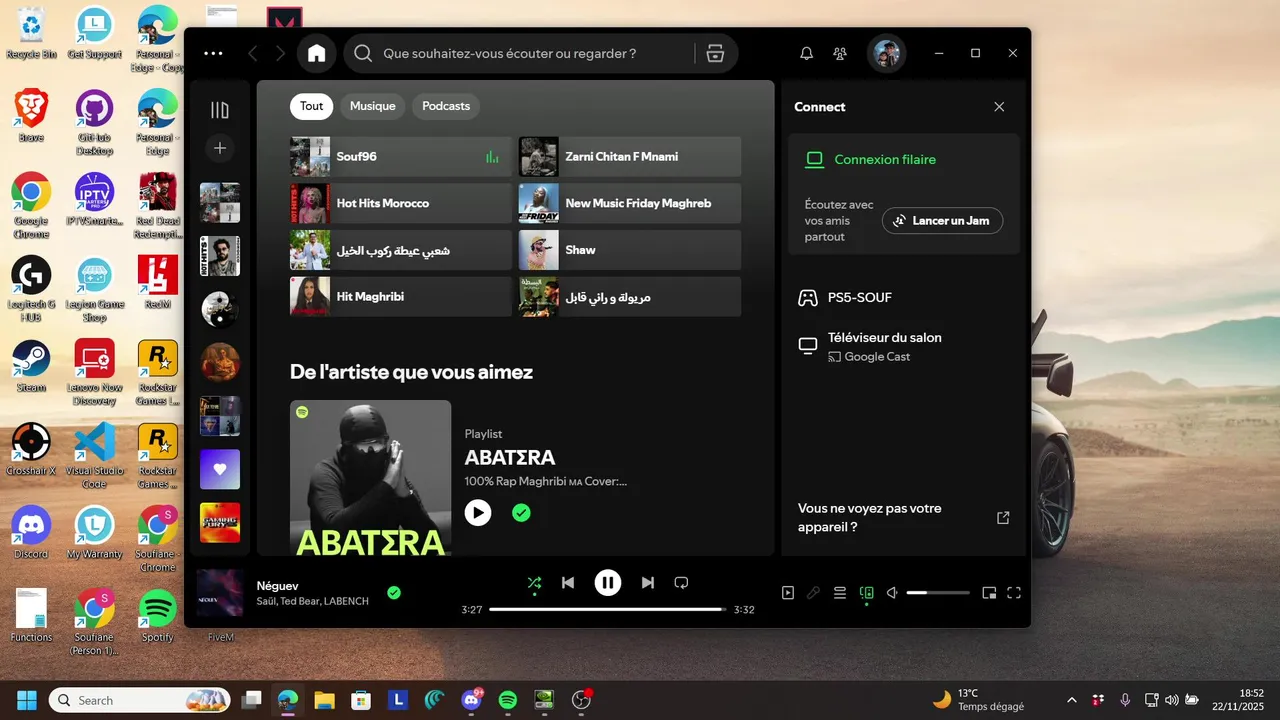Open the notifications bell
The height and width of the screenshot is (720, 1280).
click(x=806, y=53)
